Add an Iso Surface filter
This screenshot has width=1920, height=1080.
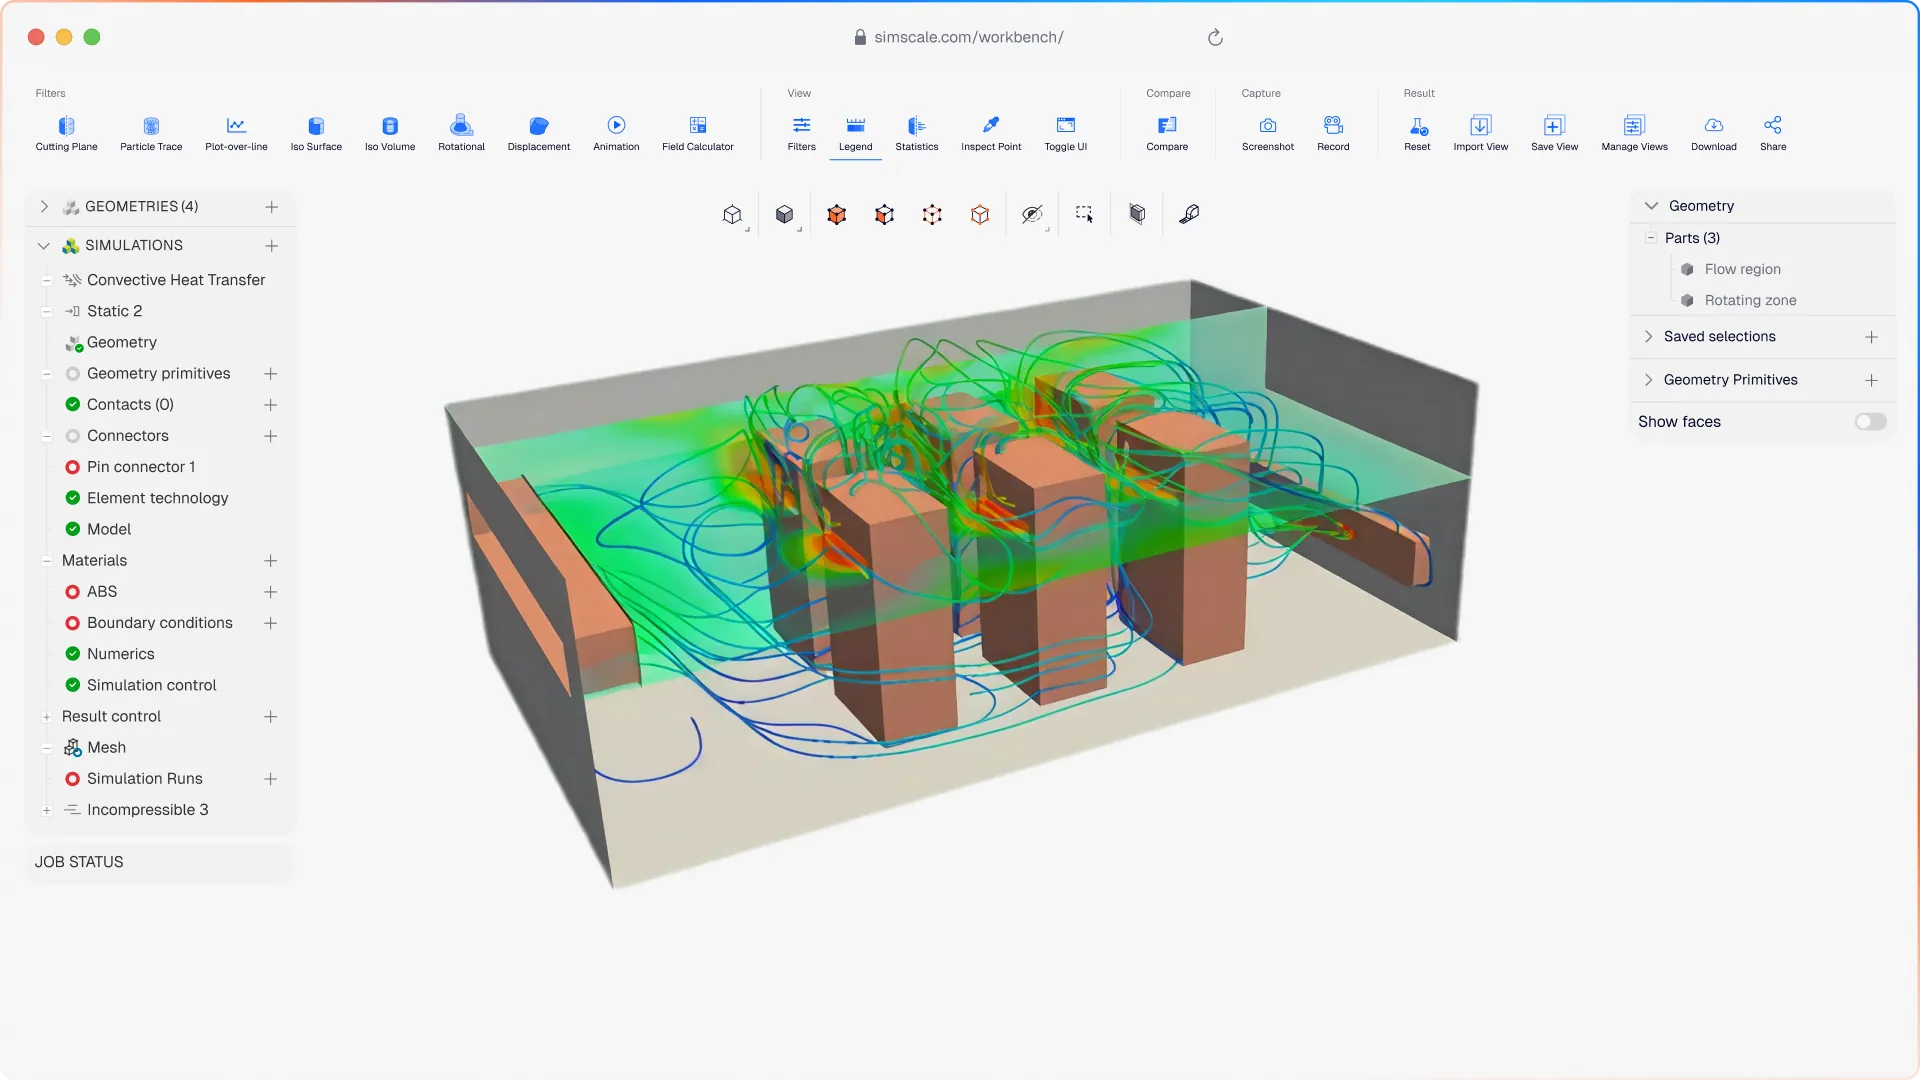coord(316,133)
